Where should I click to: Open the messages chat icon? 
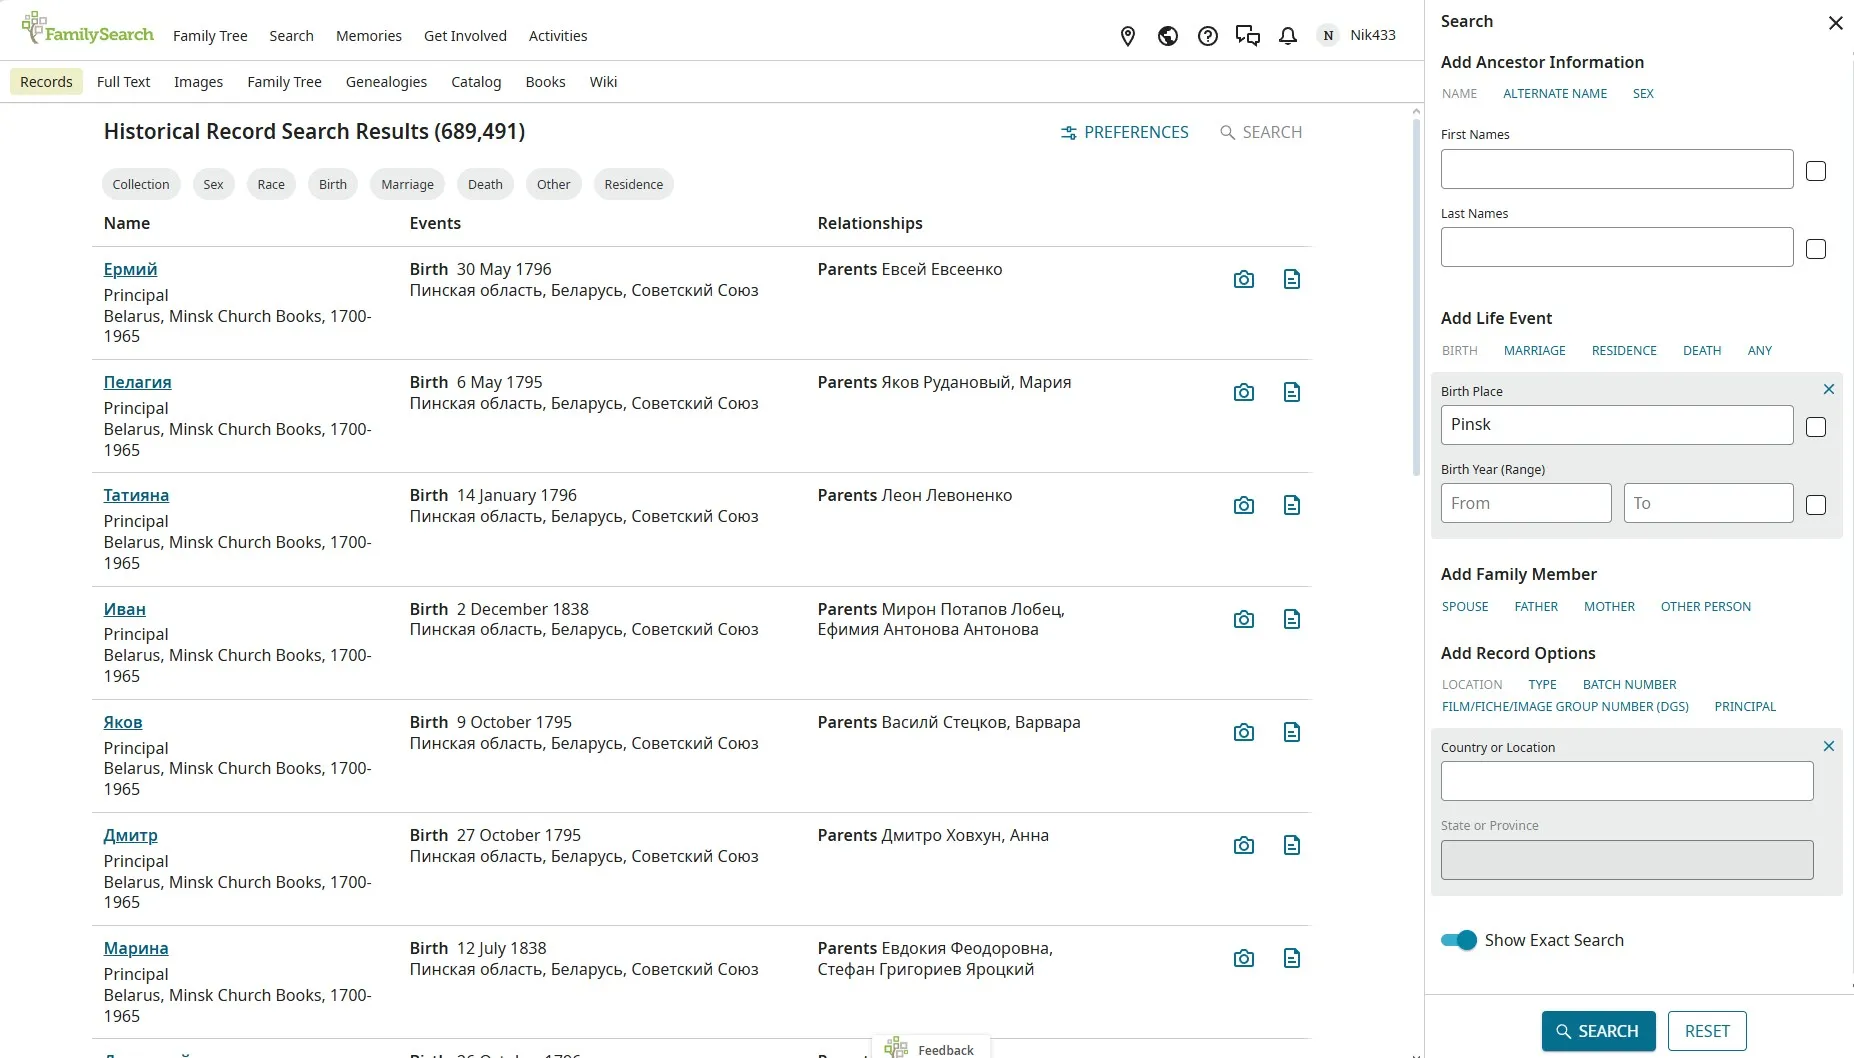(x=1247, y=36)
